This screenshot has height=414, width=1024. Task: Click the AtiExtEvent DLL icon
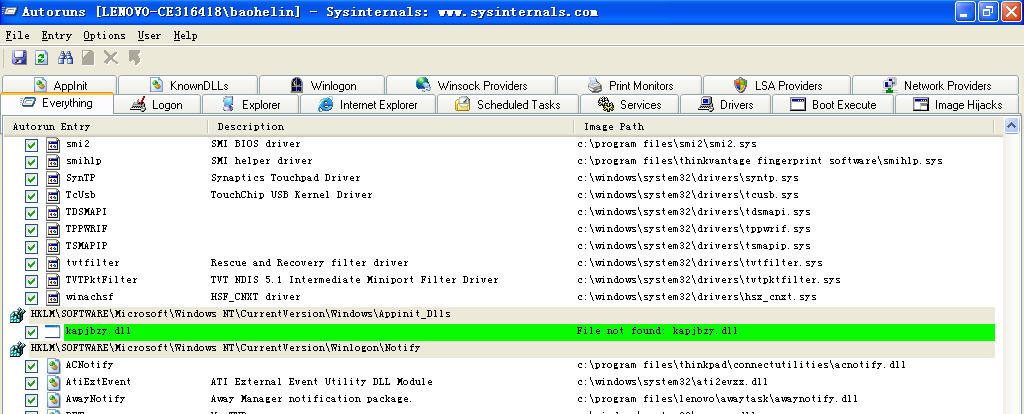[x=53, y=383]
